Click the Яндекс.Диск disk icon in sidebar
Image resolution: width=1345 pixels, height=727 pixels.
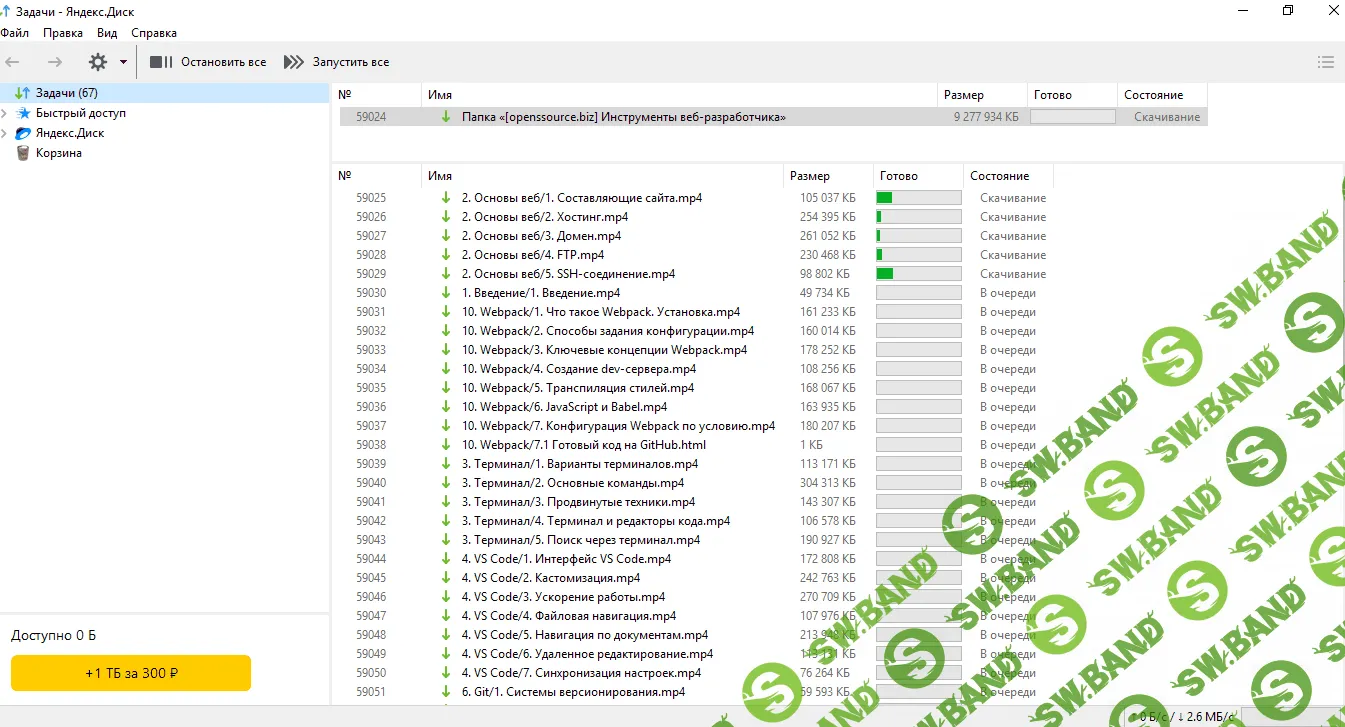[23, 133]
